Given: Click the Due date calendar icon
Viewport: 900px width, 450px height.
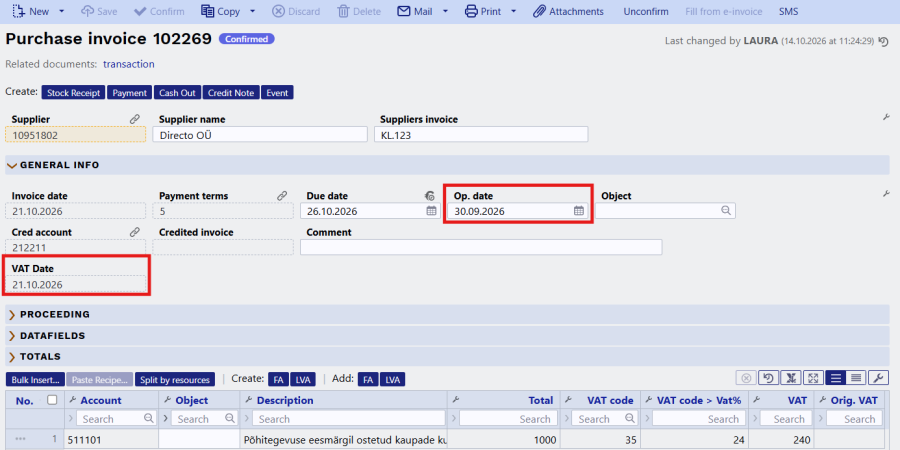Looking at the screenshot, I should click(431, 211).
